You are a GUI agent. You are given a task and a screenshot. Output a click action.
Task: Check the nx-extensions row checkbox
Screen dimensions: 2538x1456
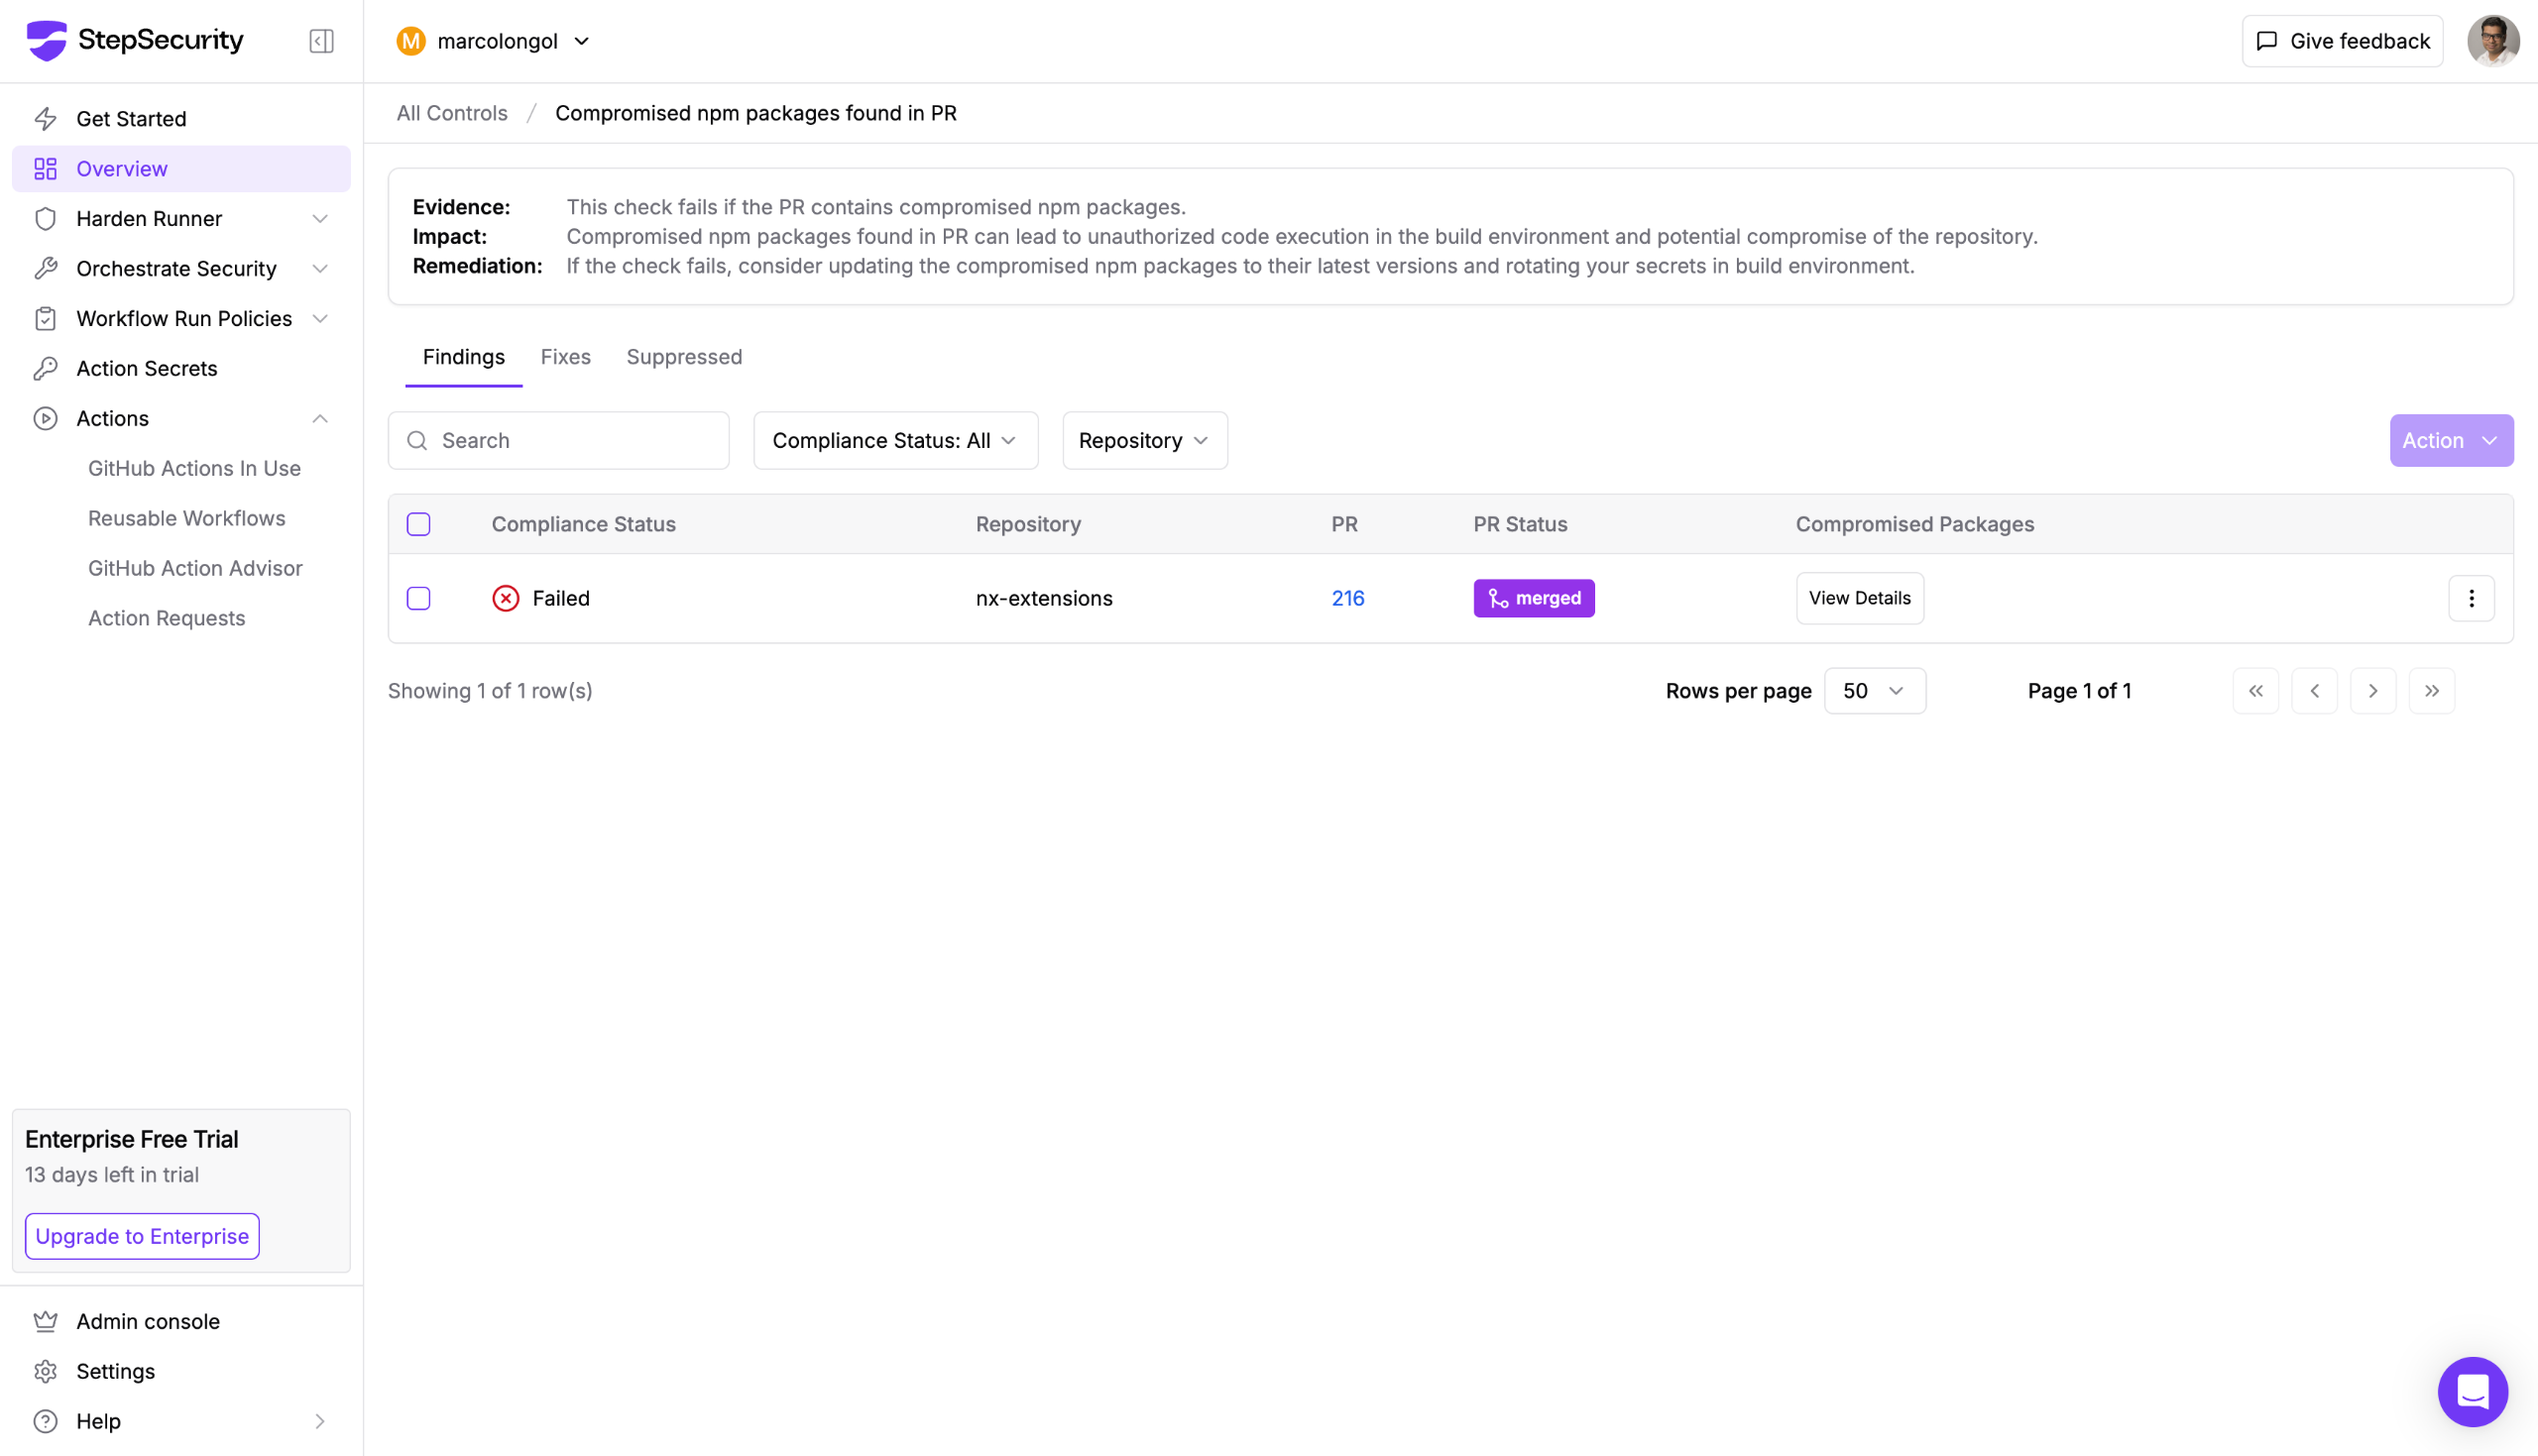[x=418, y=598]
